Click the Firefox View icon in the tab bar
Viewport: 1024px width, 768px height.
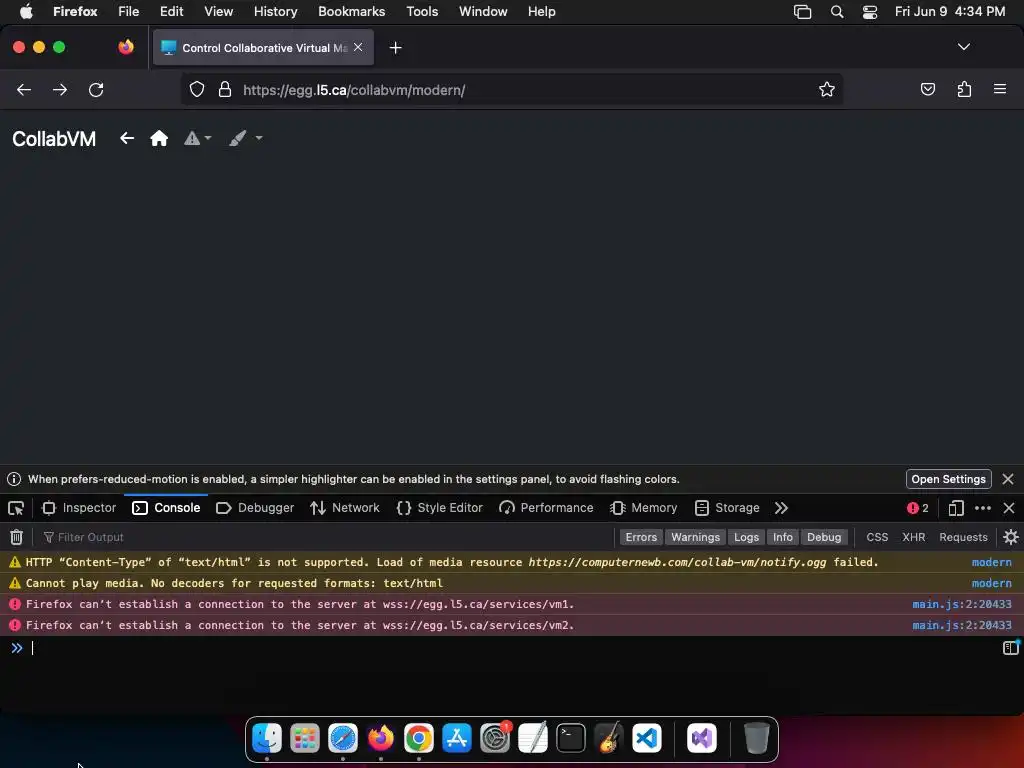[126, 47]
